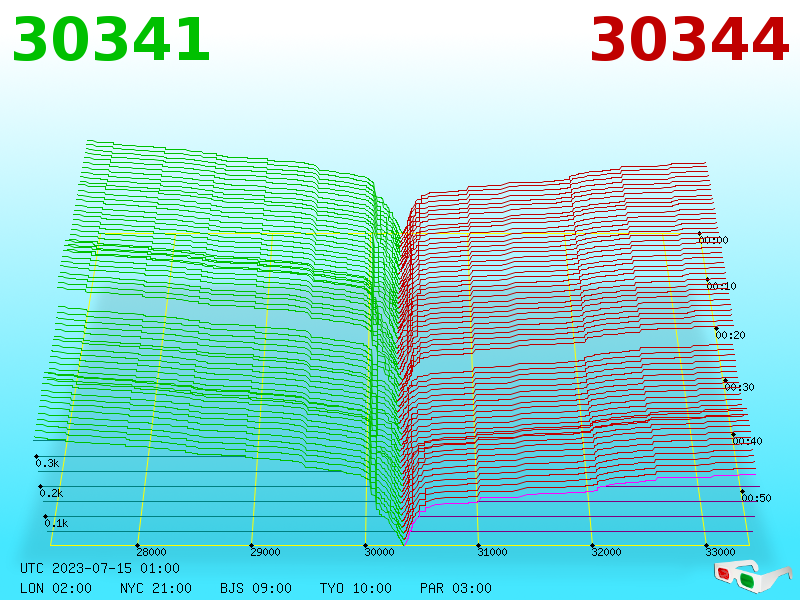Click the 00:10 time axis marker
This screenshot has height=600, width=800.
click(721, 286)
